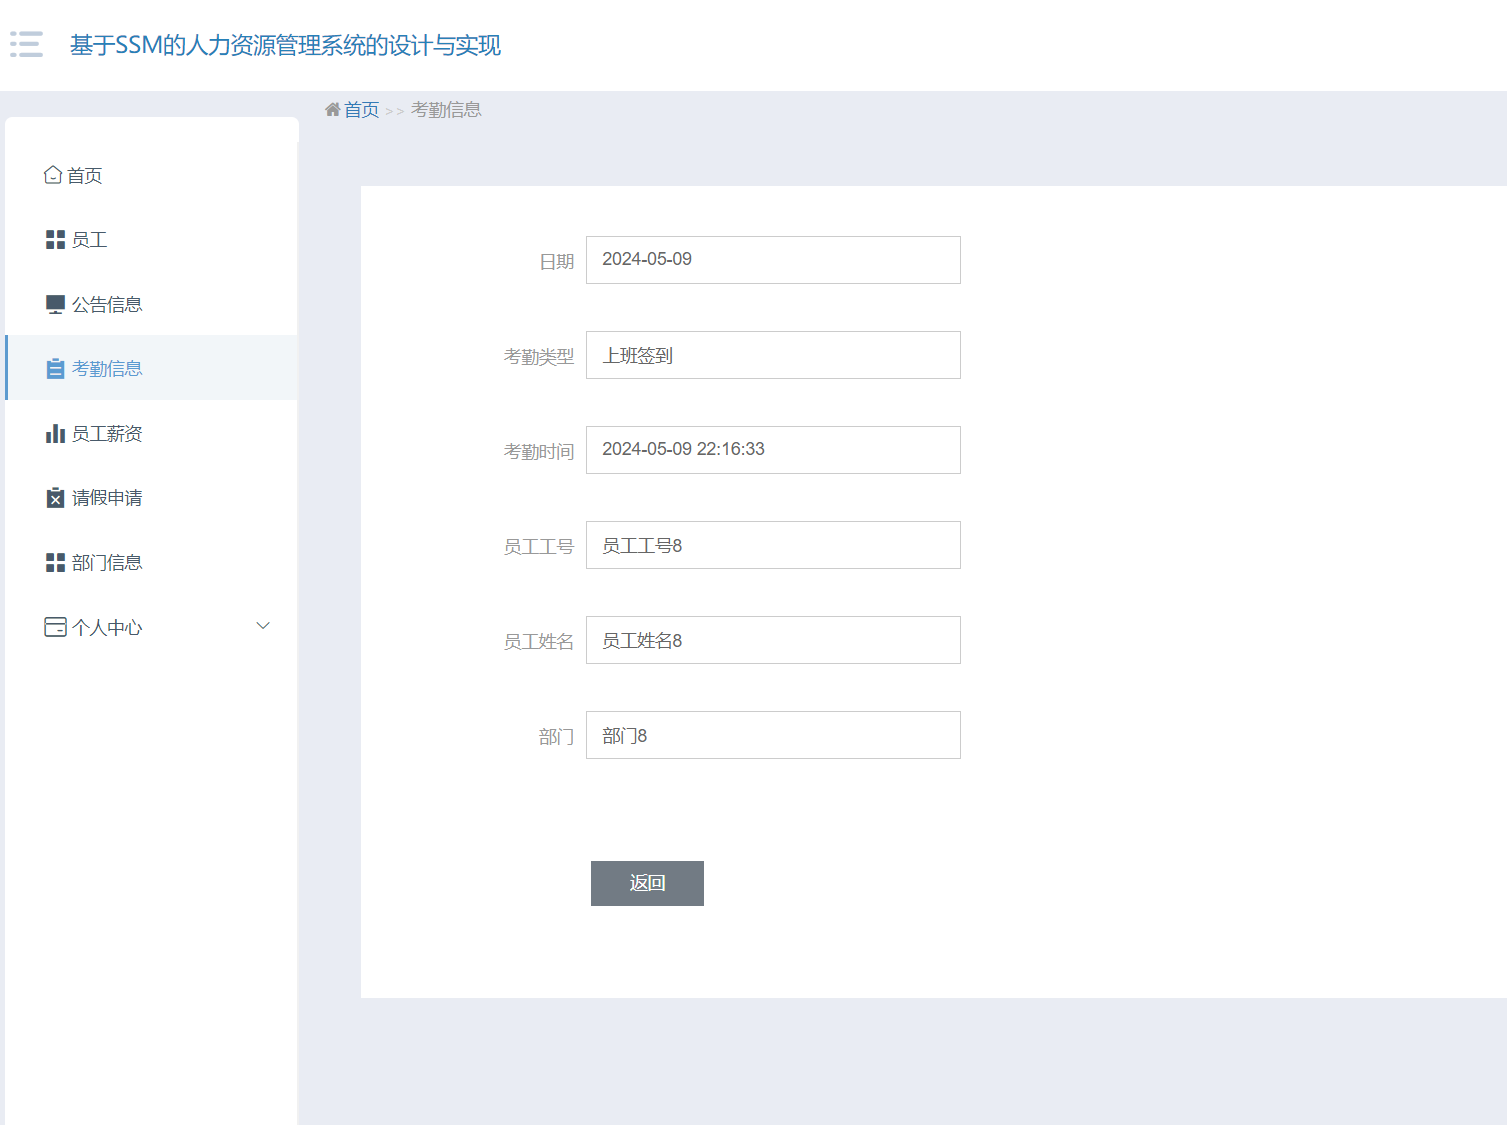Click the clipboard icon beside 考勤信息

pyautogui.click(x=54, y=368)
